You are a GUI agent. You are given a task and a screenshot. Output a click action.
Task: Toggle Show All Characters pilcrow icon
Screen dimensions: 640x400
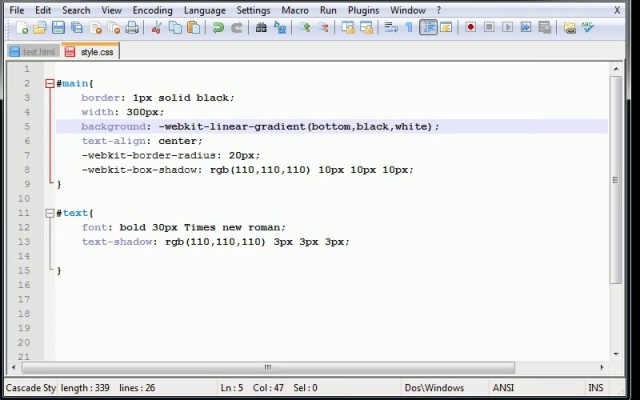click(x=409, y=27)
